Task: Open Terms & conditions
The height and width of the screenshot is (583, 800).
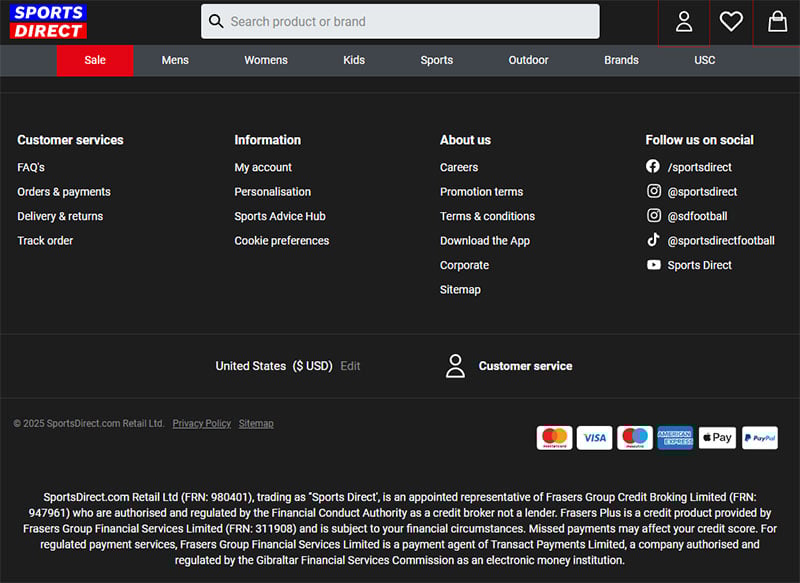Action: pos(487,216)
